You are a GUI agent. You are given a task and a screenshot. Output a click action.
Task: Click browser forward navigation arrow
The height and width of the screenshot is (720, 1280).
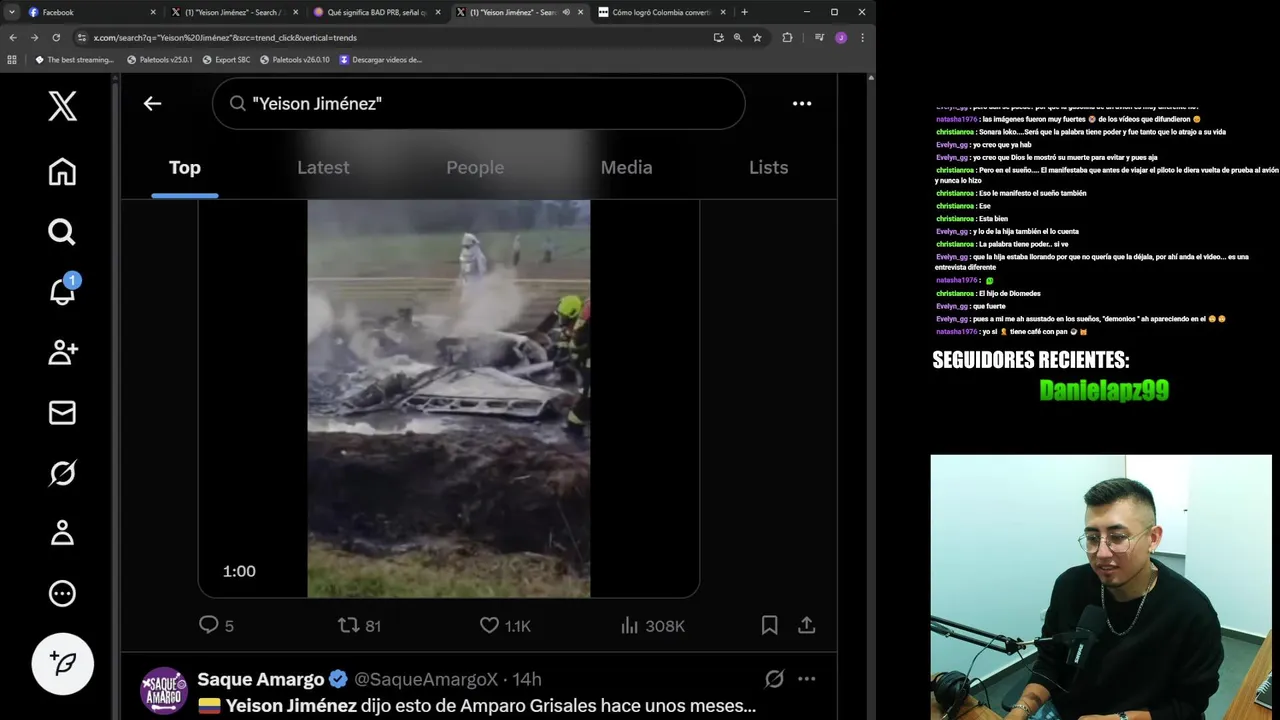pos(34,37)
